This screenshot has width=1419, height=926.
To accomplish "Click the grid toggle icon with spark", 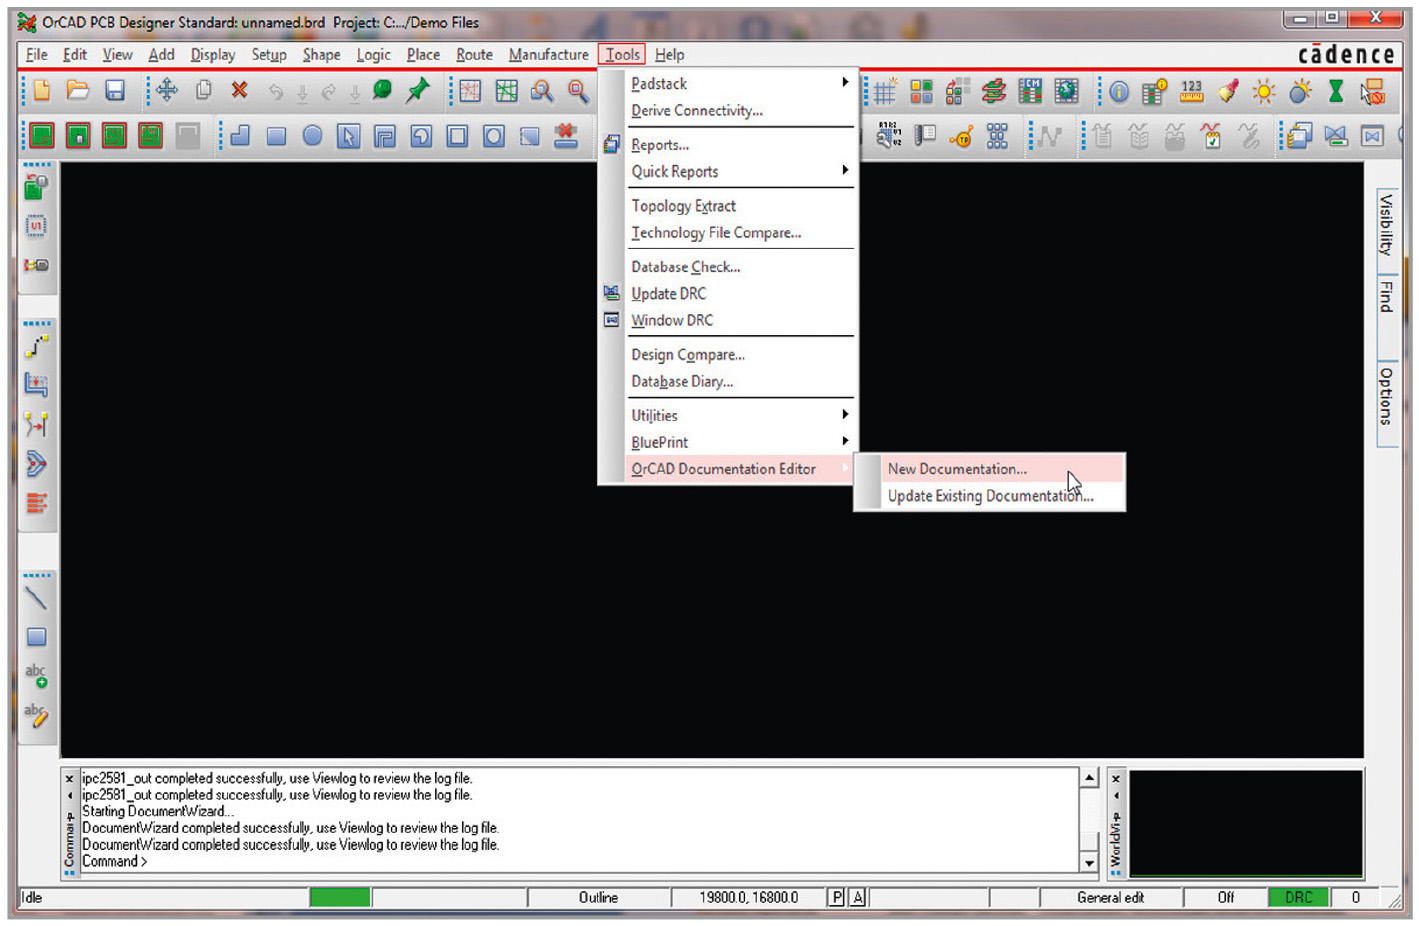I will (x=885, y=92).
